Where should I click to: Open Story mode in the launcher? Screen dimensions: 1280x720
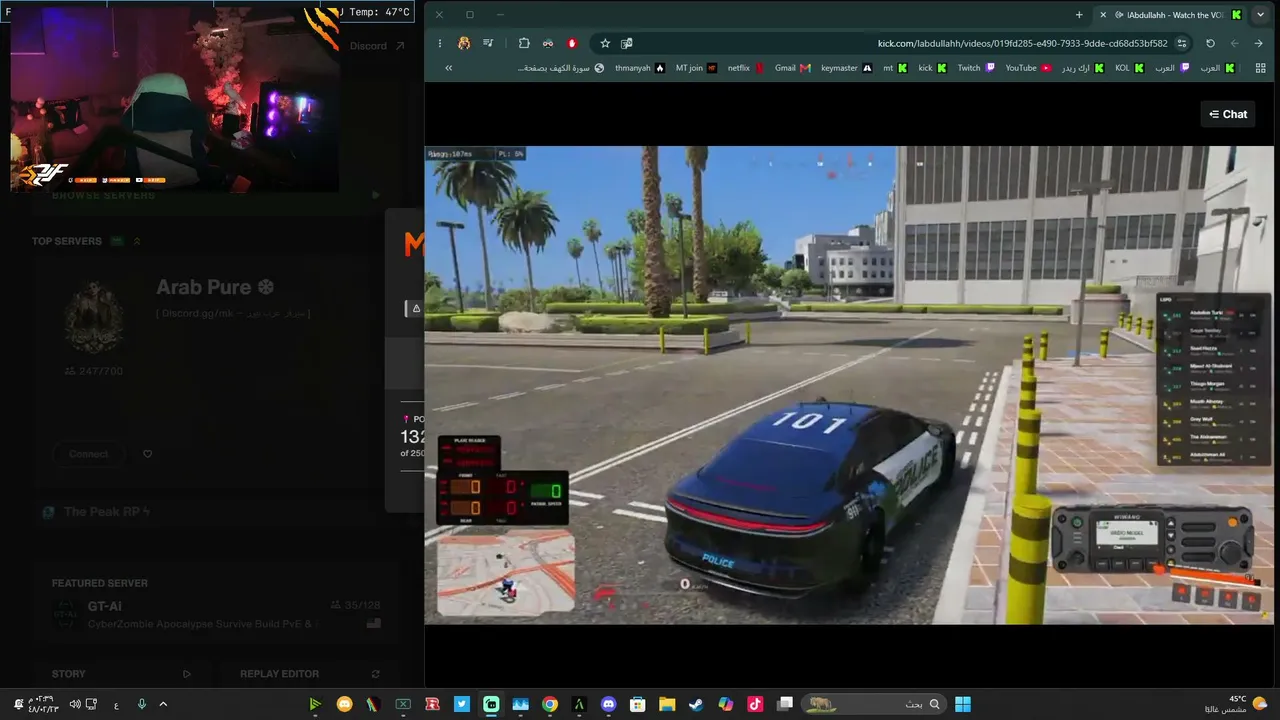pos(122,674)
